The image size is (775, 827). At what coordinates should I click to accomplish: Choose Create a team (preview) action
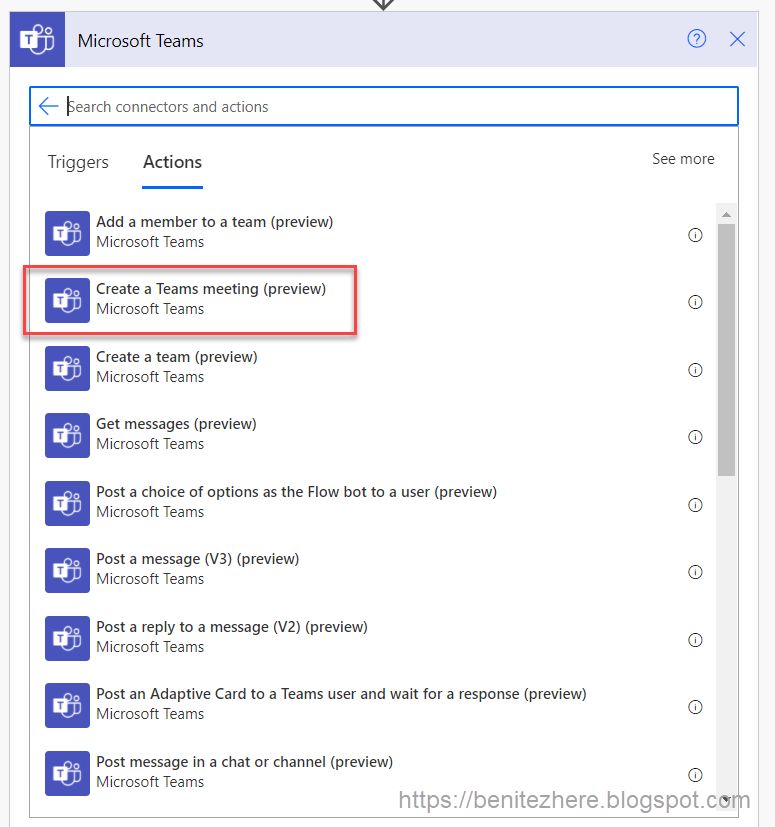(x=177, y=357)
